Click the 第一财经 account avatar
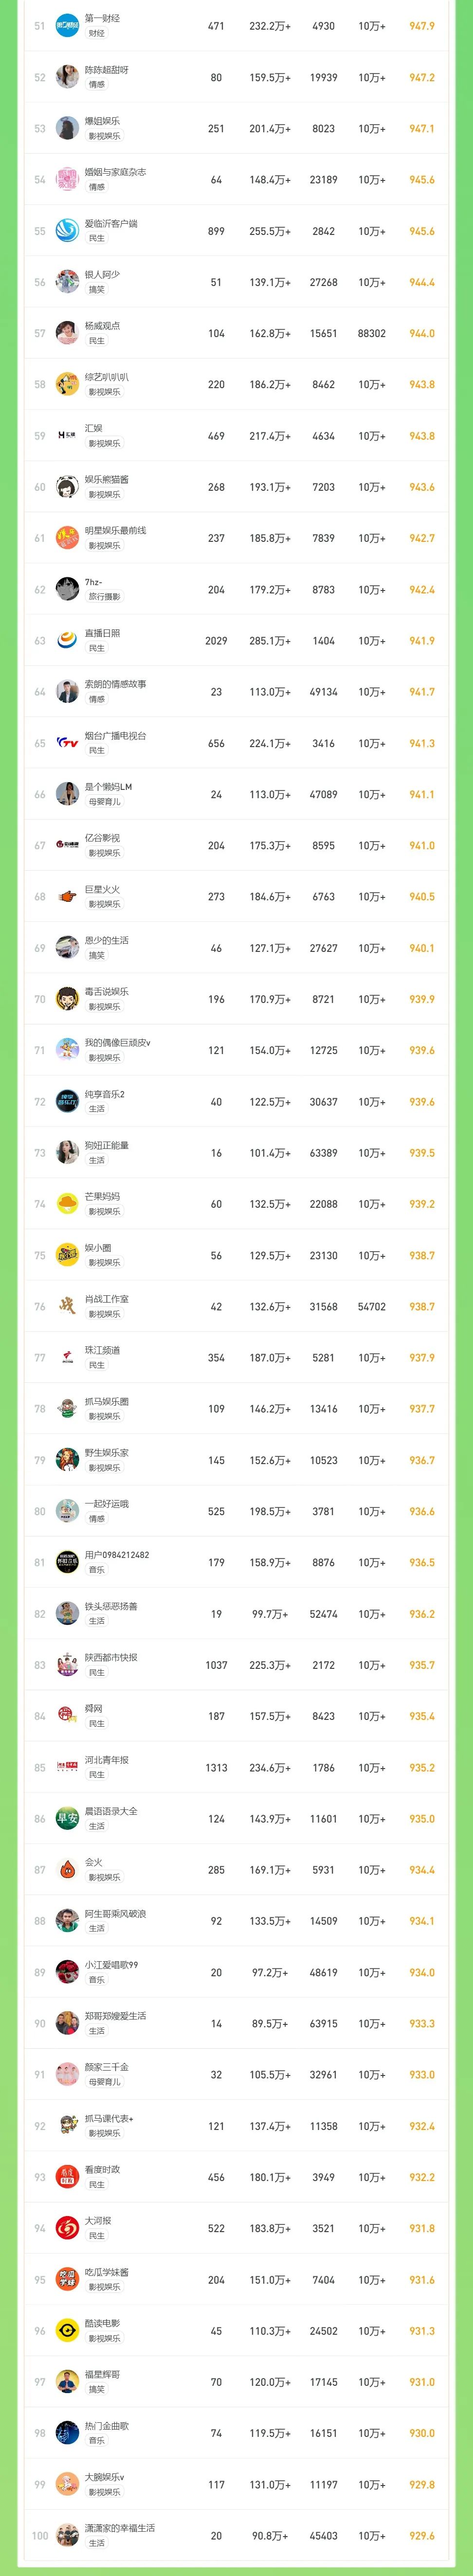Image resolution: width=473 pixels, height=2576 pixels. coord(67,26)
